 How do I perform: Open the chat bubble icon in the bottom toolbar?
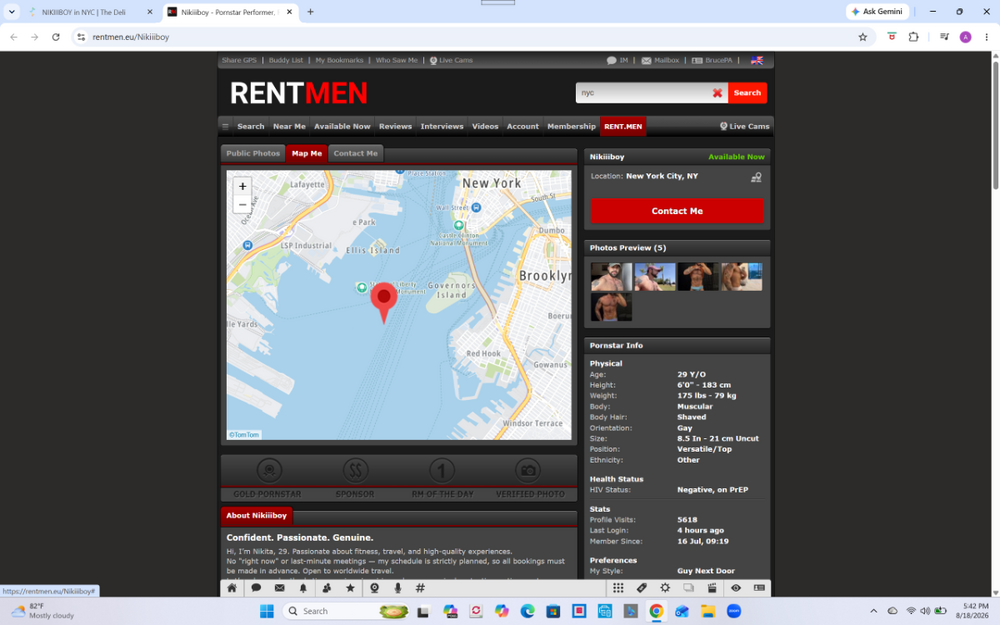[x=256, y=588]
